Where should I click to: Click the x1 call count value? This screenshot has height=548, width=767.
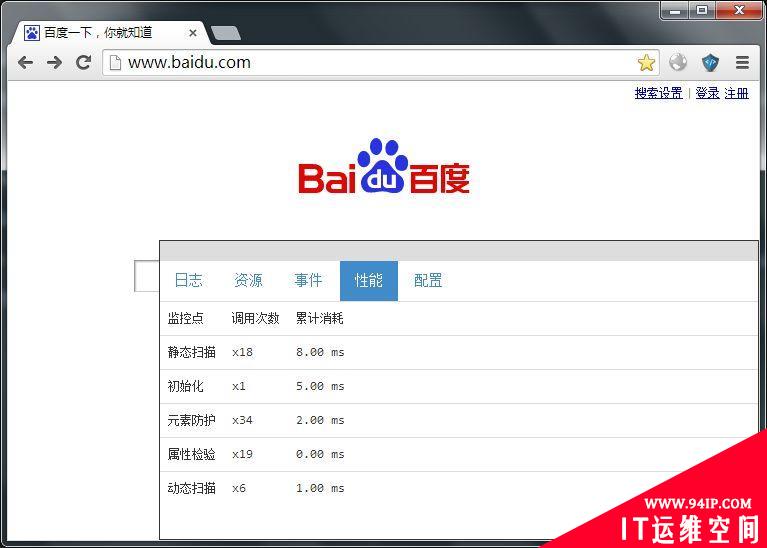pos(239,387)
